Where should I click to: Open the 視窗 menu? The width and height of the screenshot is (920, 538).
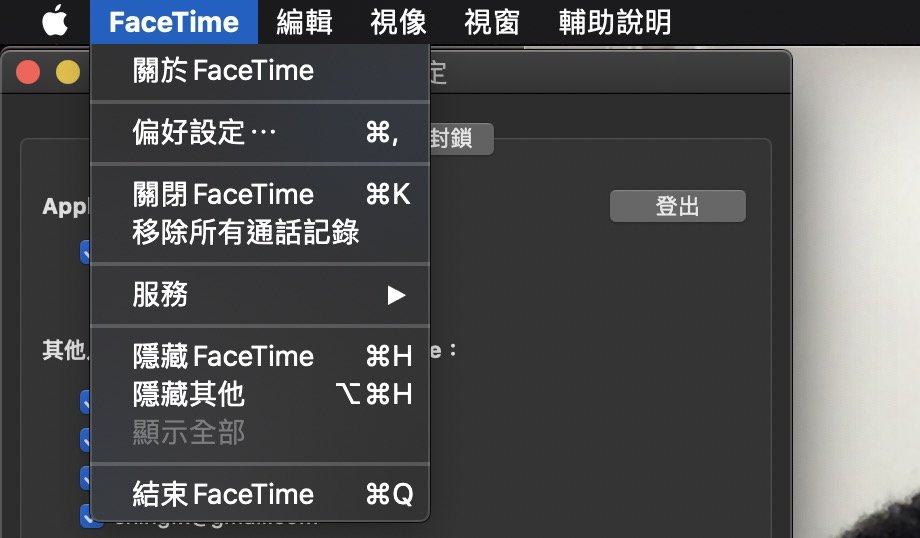[492, 21]
